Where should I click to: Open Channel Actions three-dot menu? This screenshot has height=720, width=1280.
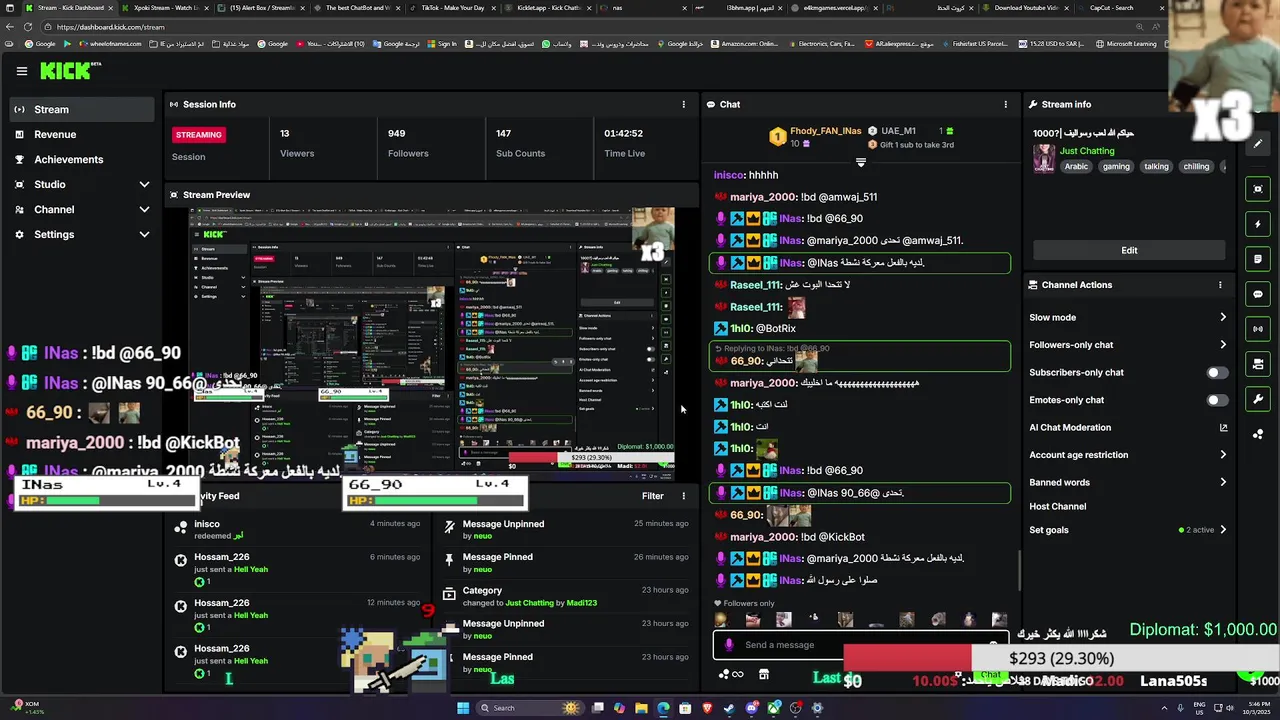coord(1220,285)
